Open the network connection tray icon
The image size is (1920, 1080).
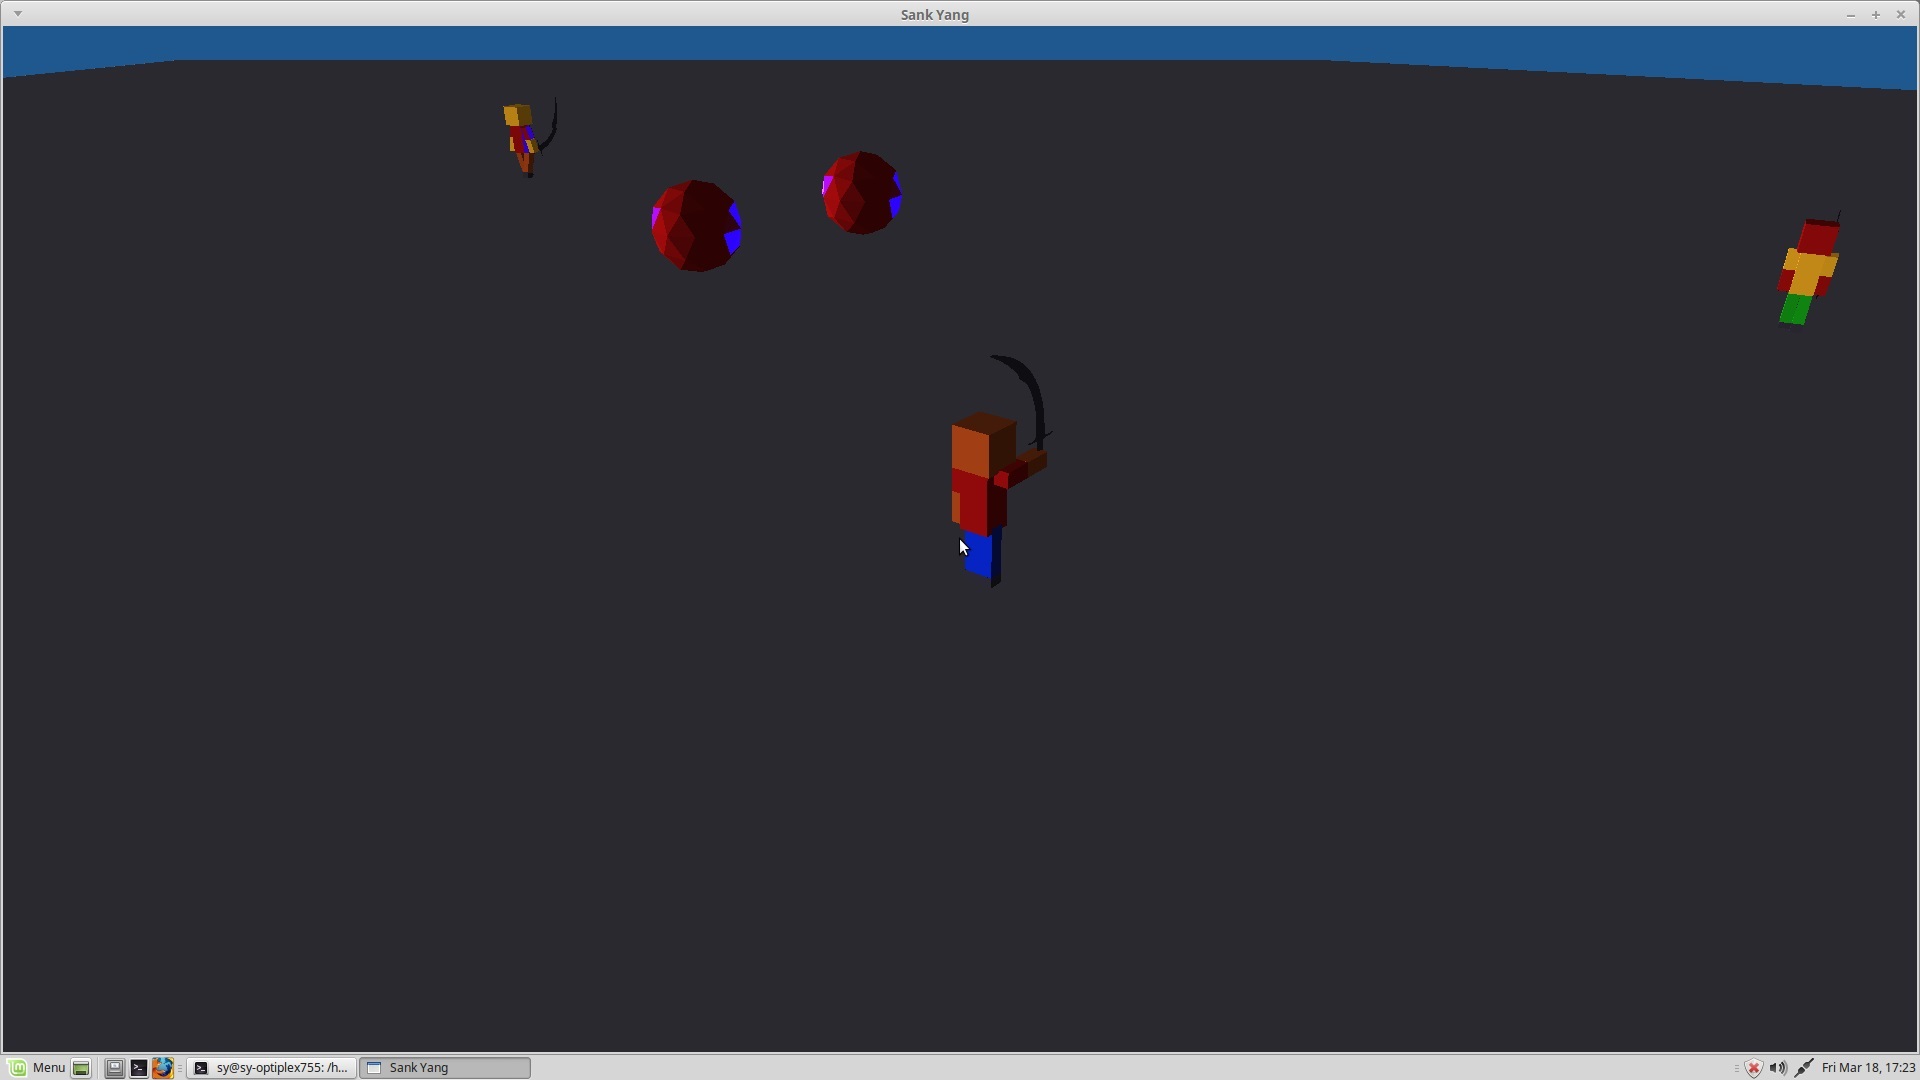1803,1068
